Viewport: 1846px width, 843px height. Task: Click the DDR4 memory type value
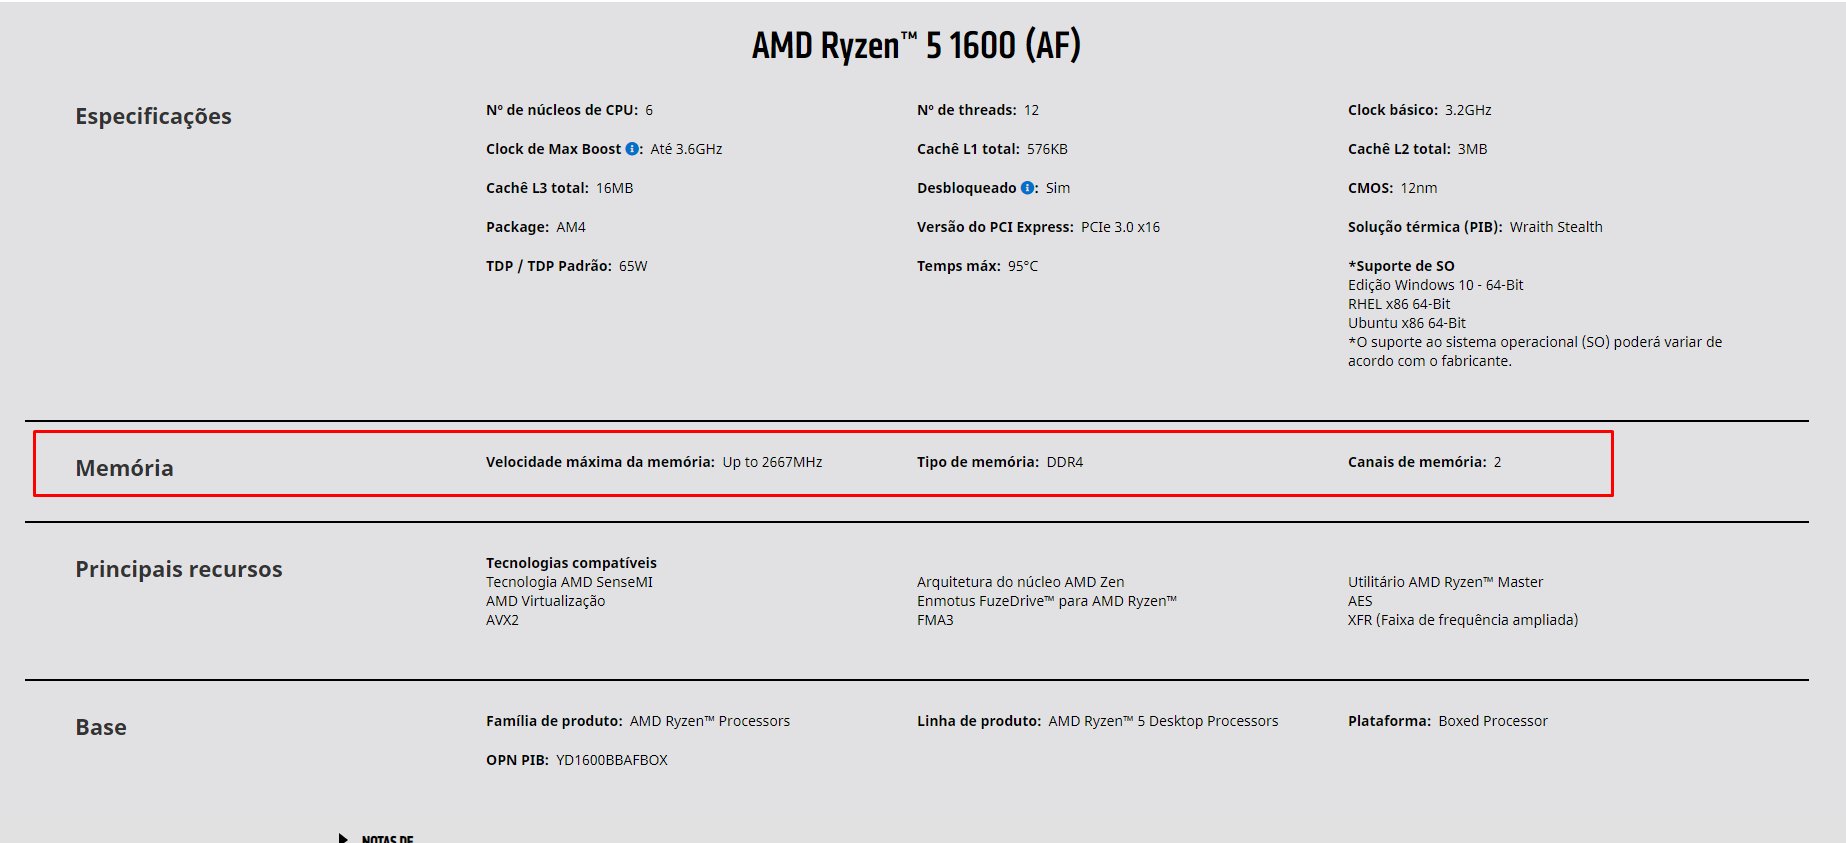(x=1065, y=462)
